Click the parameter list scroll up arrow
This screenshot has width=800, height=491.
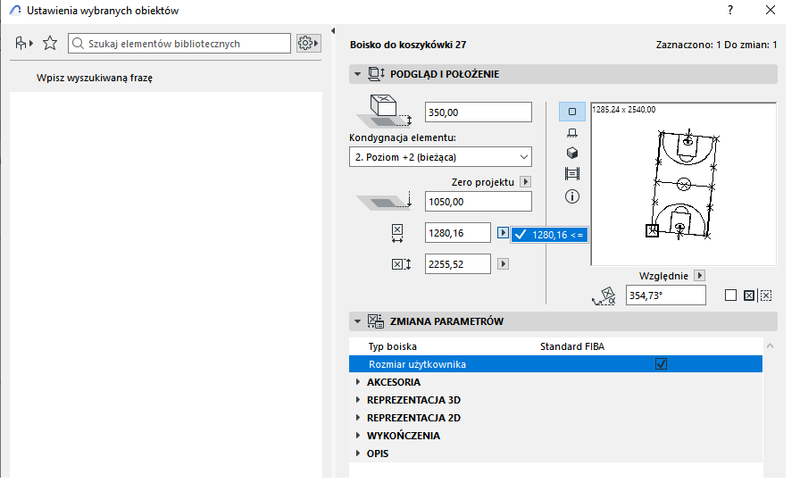[x=770, y=346]
